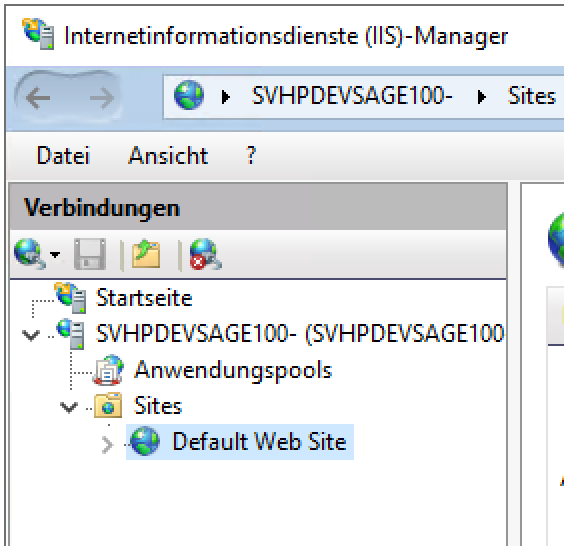Screen dimensions: 564x546
Task: Click the globe icon in the address bar
Action: tap(189, 95)
